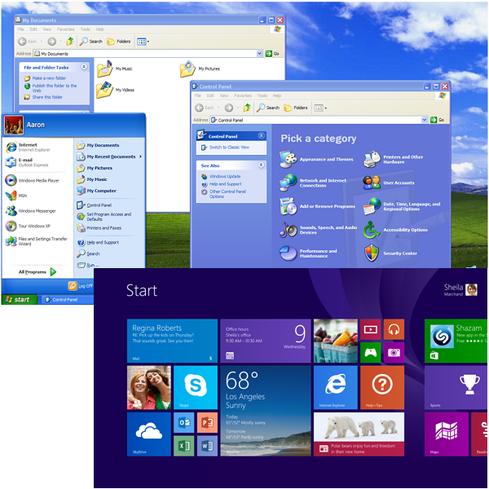The image size is (489, 489).
Task: Open View menu in Control Panel window
Action: [224, 96]
